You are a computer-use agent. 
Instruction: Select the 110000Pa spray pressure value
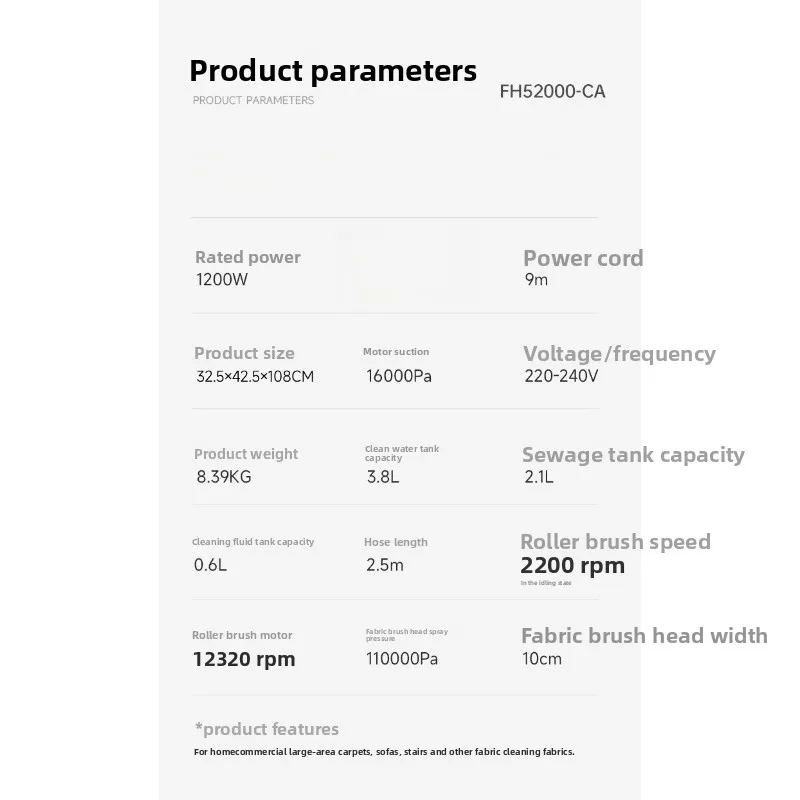click(x=402, y=659)
